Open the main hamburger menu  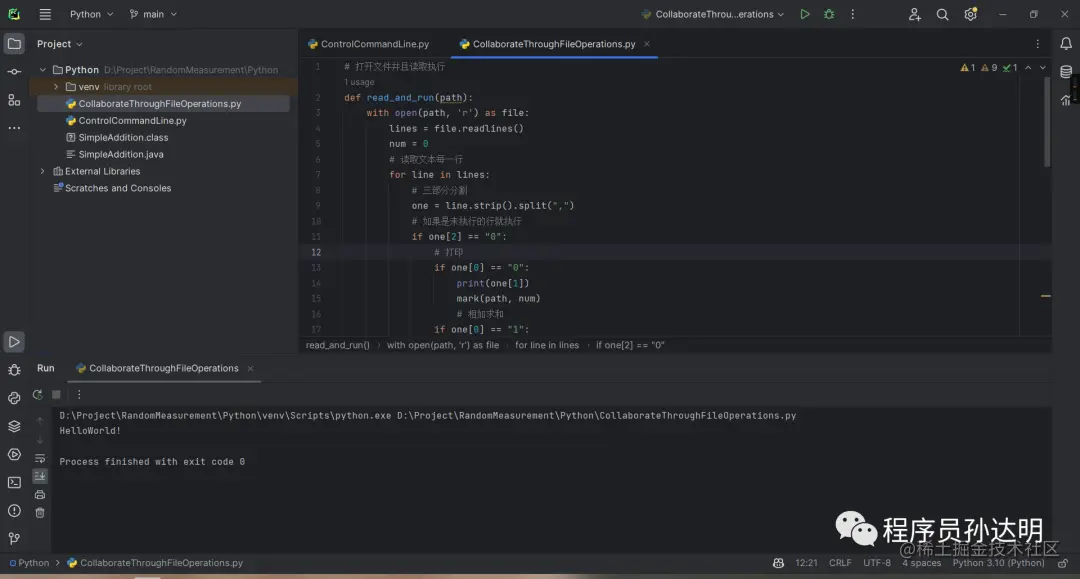(45, 14)
